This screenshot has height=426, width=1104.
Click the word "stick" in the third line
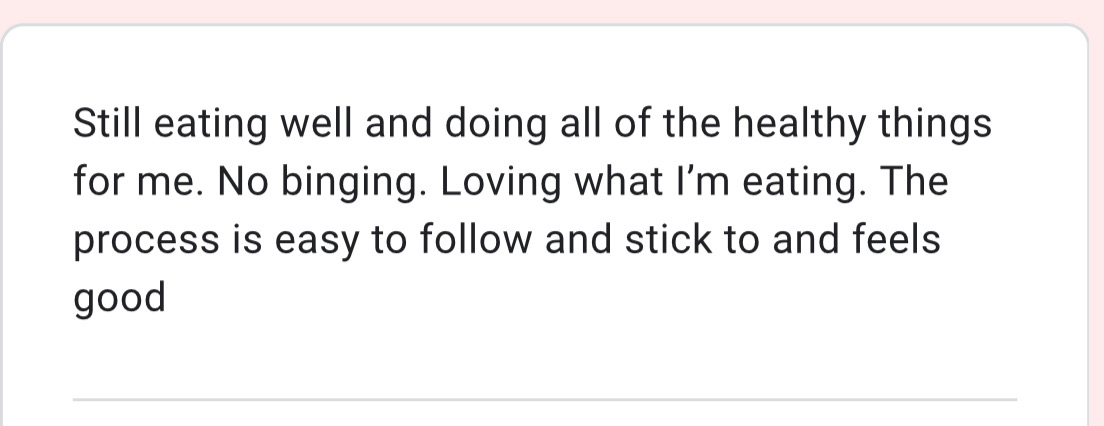click(x=669, y=239)
